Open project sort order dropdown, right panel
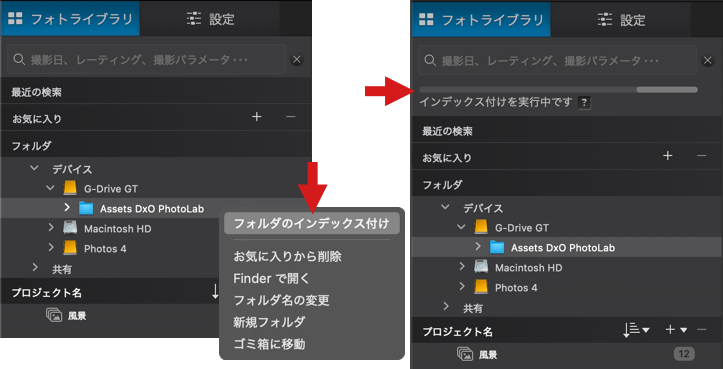Screen dimensions: 723x369 pyautogui.click(x=636, y=329)
